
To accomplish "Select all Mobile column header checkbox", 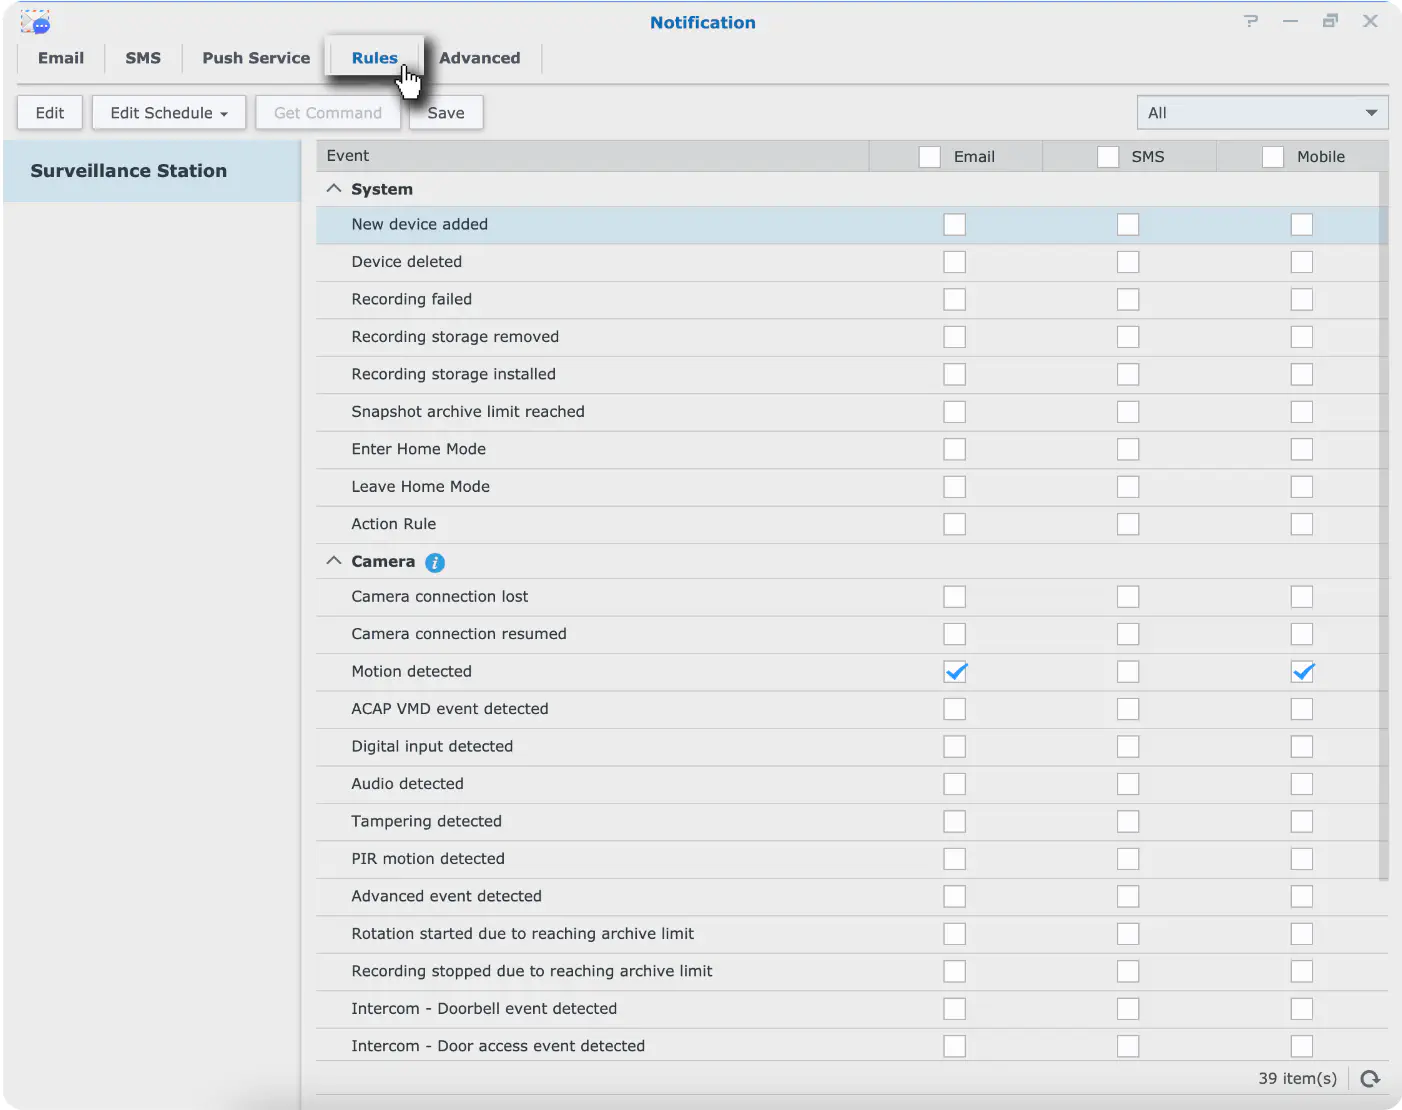I will click(1272, 157).
